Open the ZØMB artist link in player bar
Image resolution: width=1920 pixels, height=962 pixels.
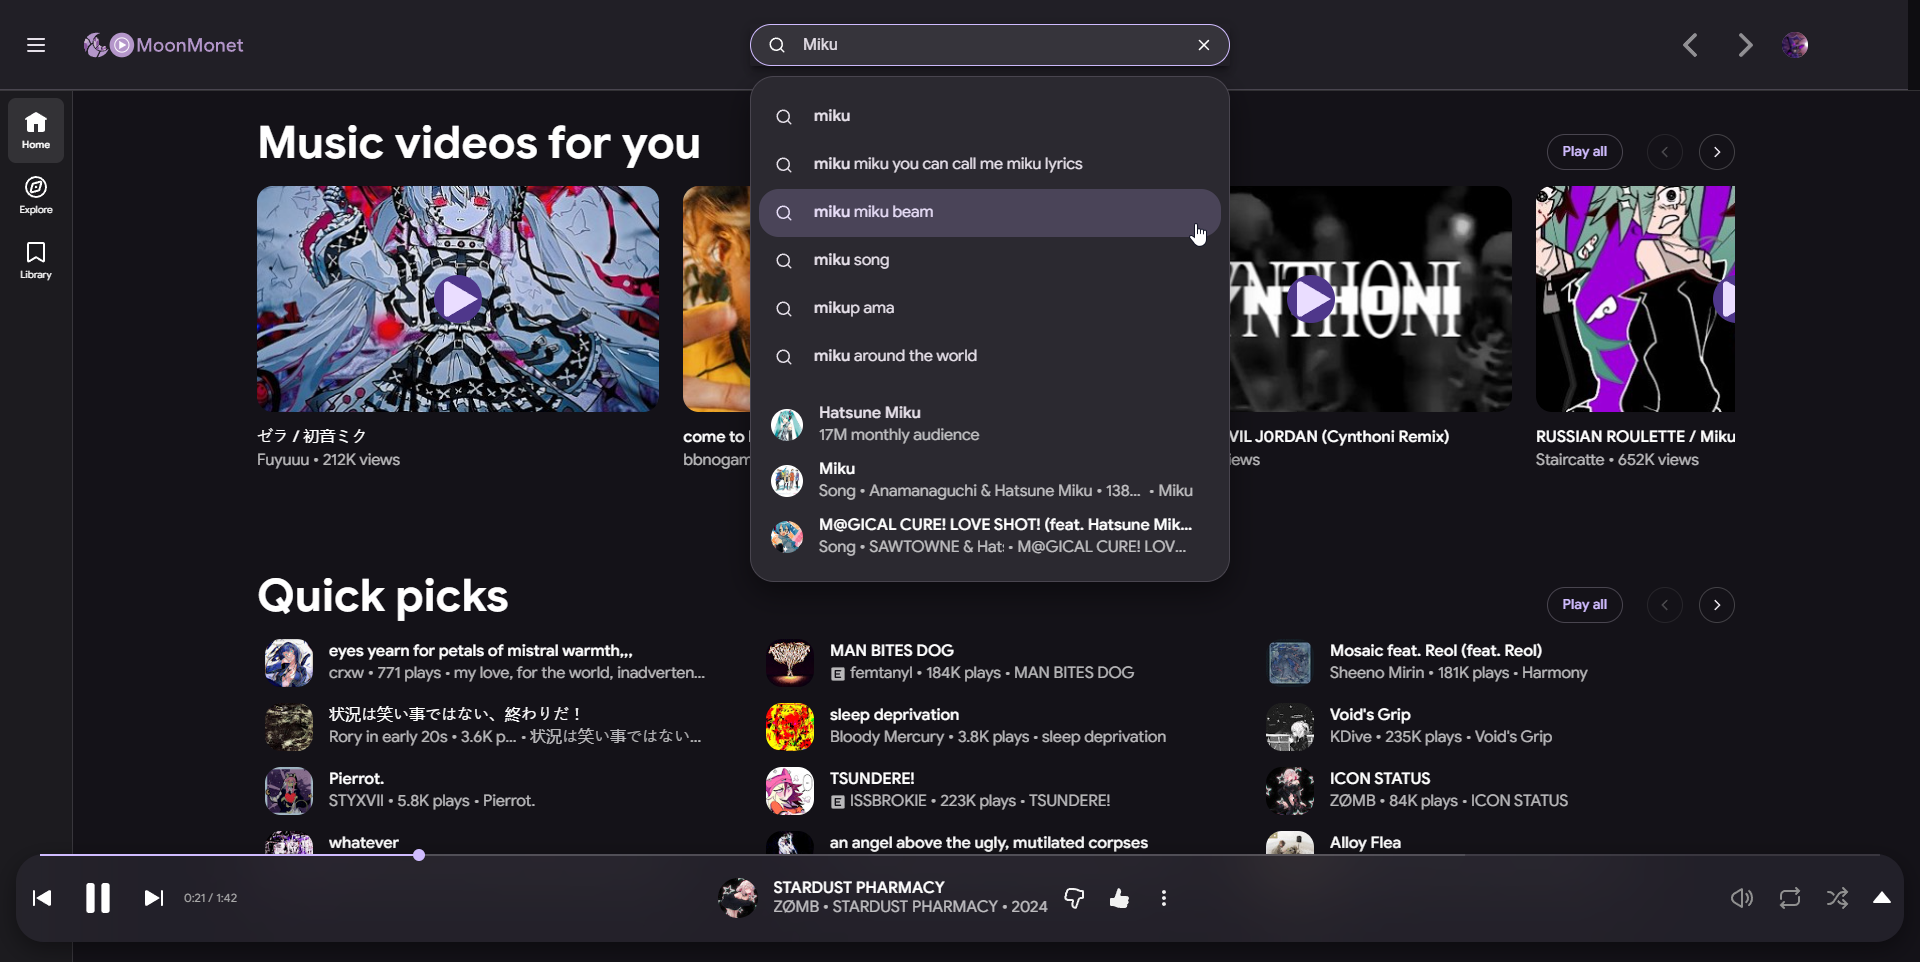[796, 907]
